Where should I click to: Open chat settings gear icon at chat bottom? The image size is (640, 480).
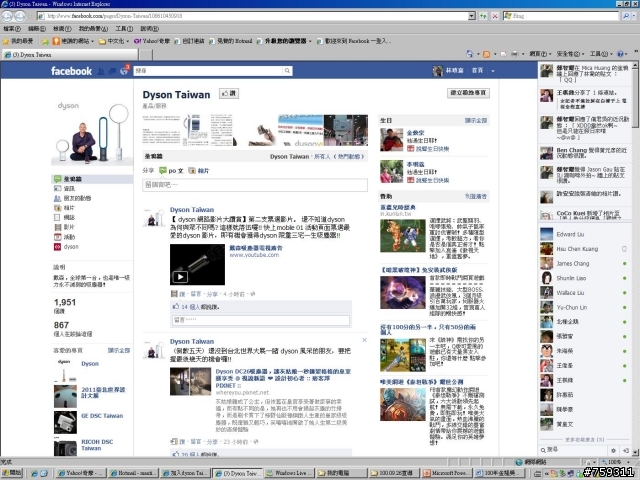[x=613, y=450]
